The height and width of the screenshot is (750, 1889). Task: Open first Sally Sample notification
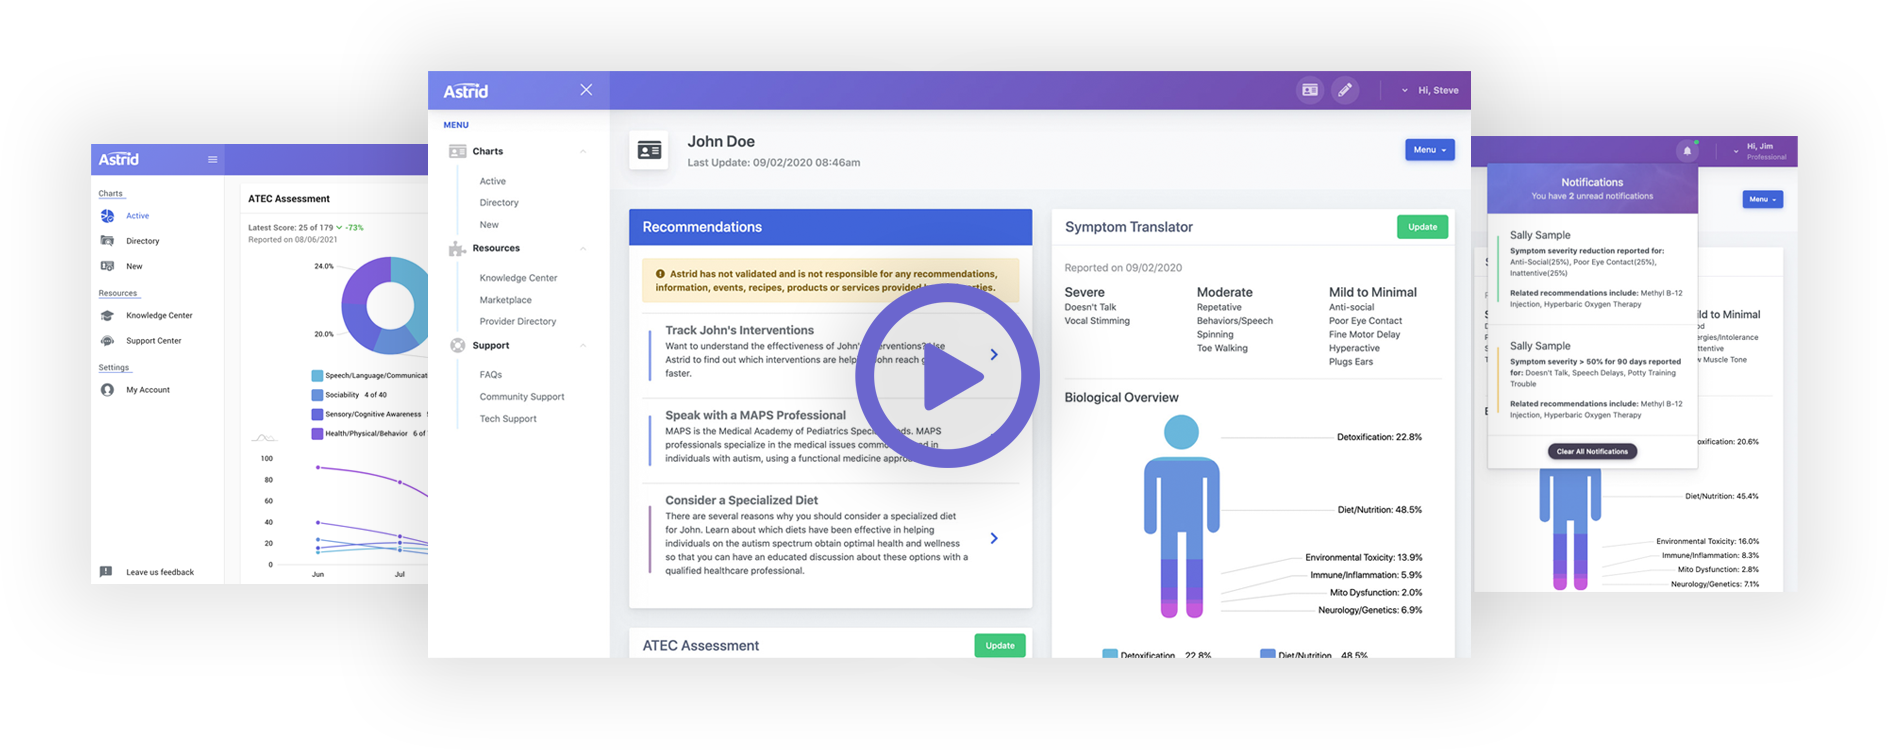(1592, 270)
